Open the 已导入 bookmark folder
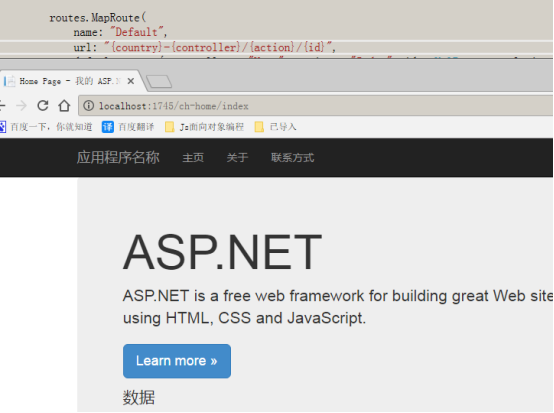This screenshot has height=413, width=554. tap(276, 127)
